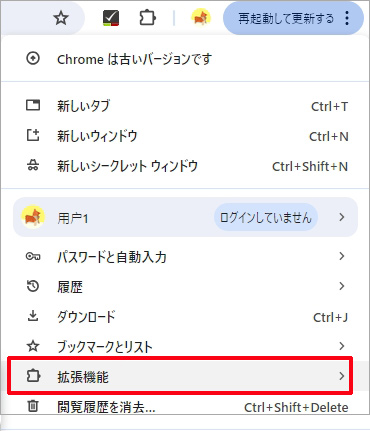Click the incognito spy icon
Viewport: 370px width, 431px height.
(33, 165)
